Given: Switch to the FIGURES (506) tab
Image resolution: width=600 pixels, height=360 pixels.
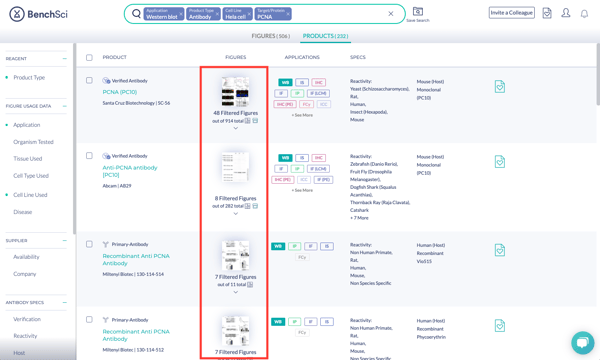Looking at the screenshot, I should 271,36.
